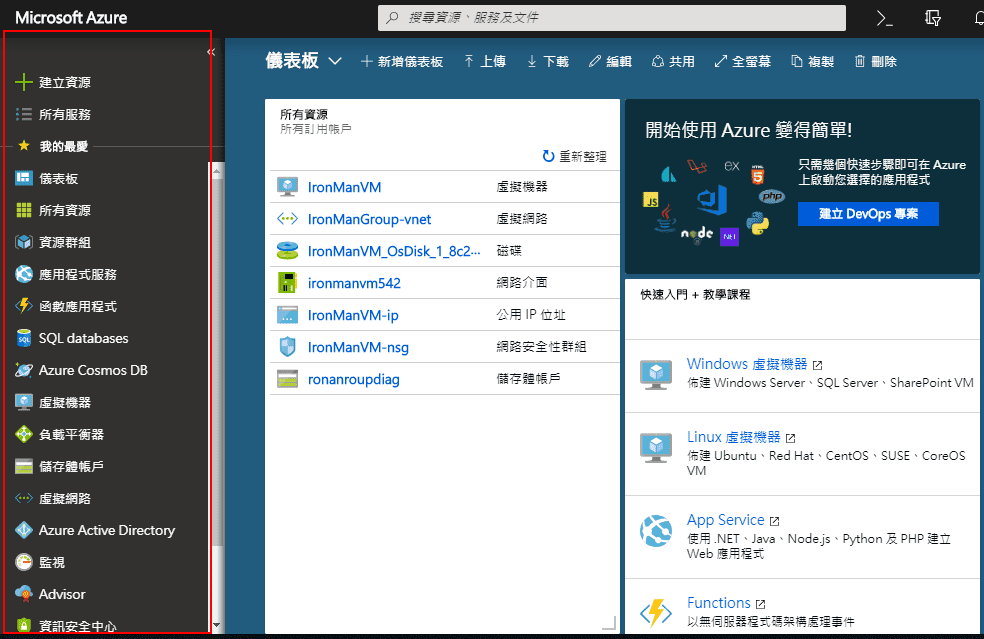Click the 監視 gauge icon
Screen dimensions: 984x639
pos(24,562)
